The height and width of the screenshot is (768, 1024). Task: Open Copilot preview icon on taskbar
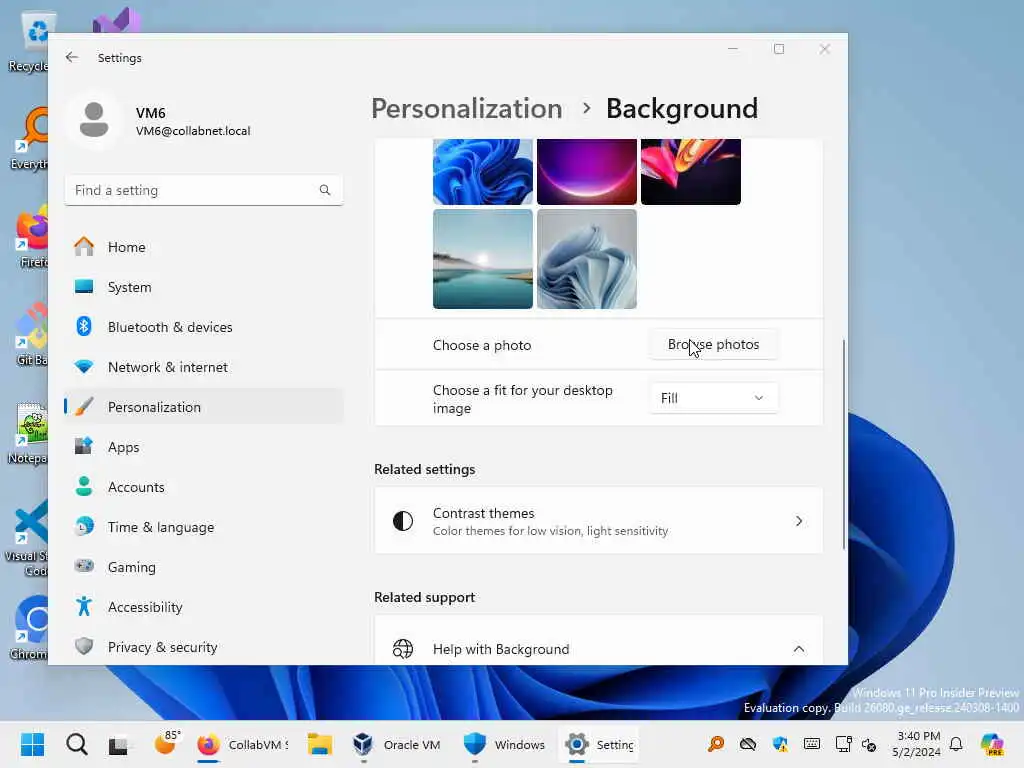(x=992, y=744)
